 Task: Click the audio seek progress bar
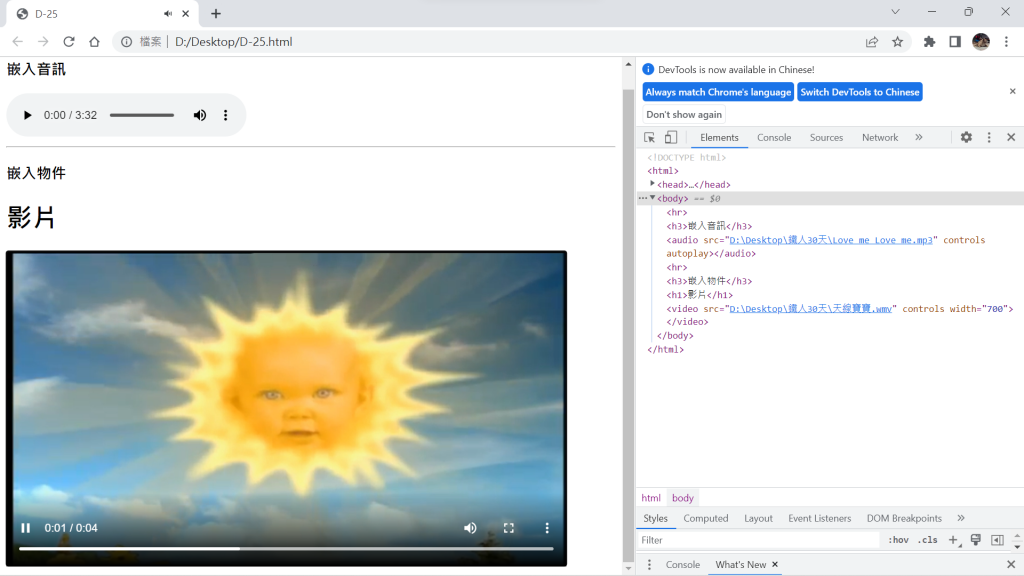[142, 115]
